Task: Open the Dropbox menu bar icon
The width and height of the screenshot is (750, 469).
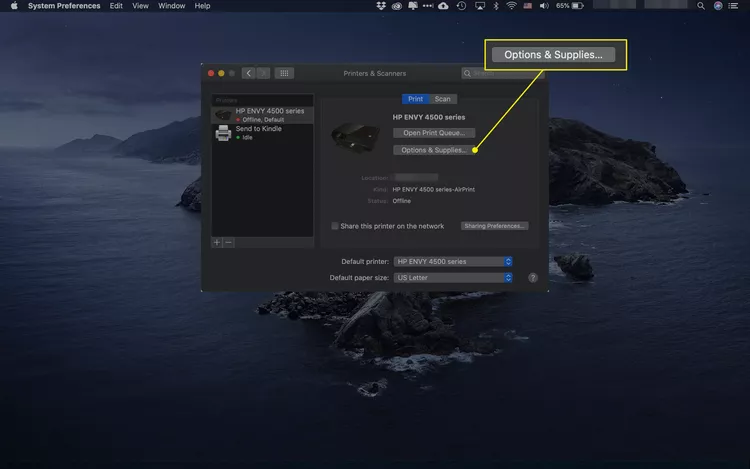Action: 382,6
